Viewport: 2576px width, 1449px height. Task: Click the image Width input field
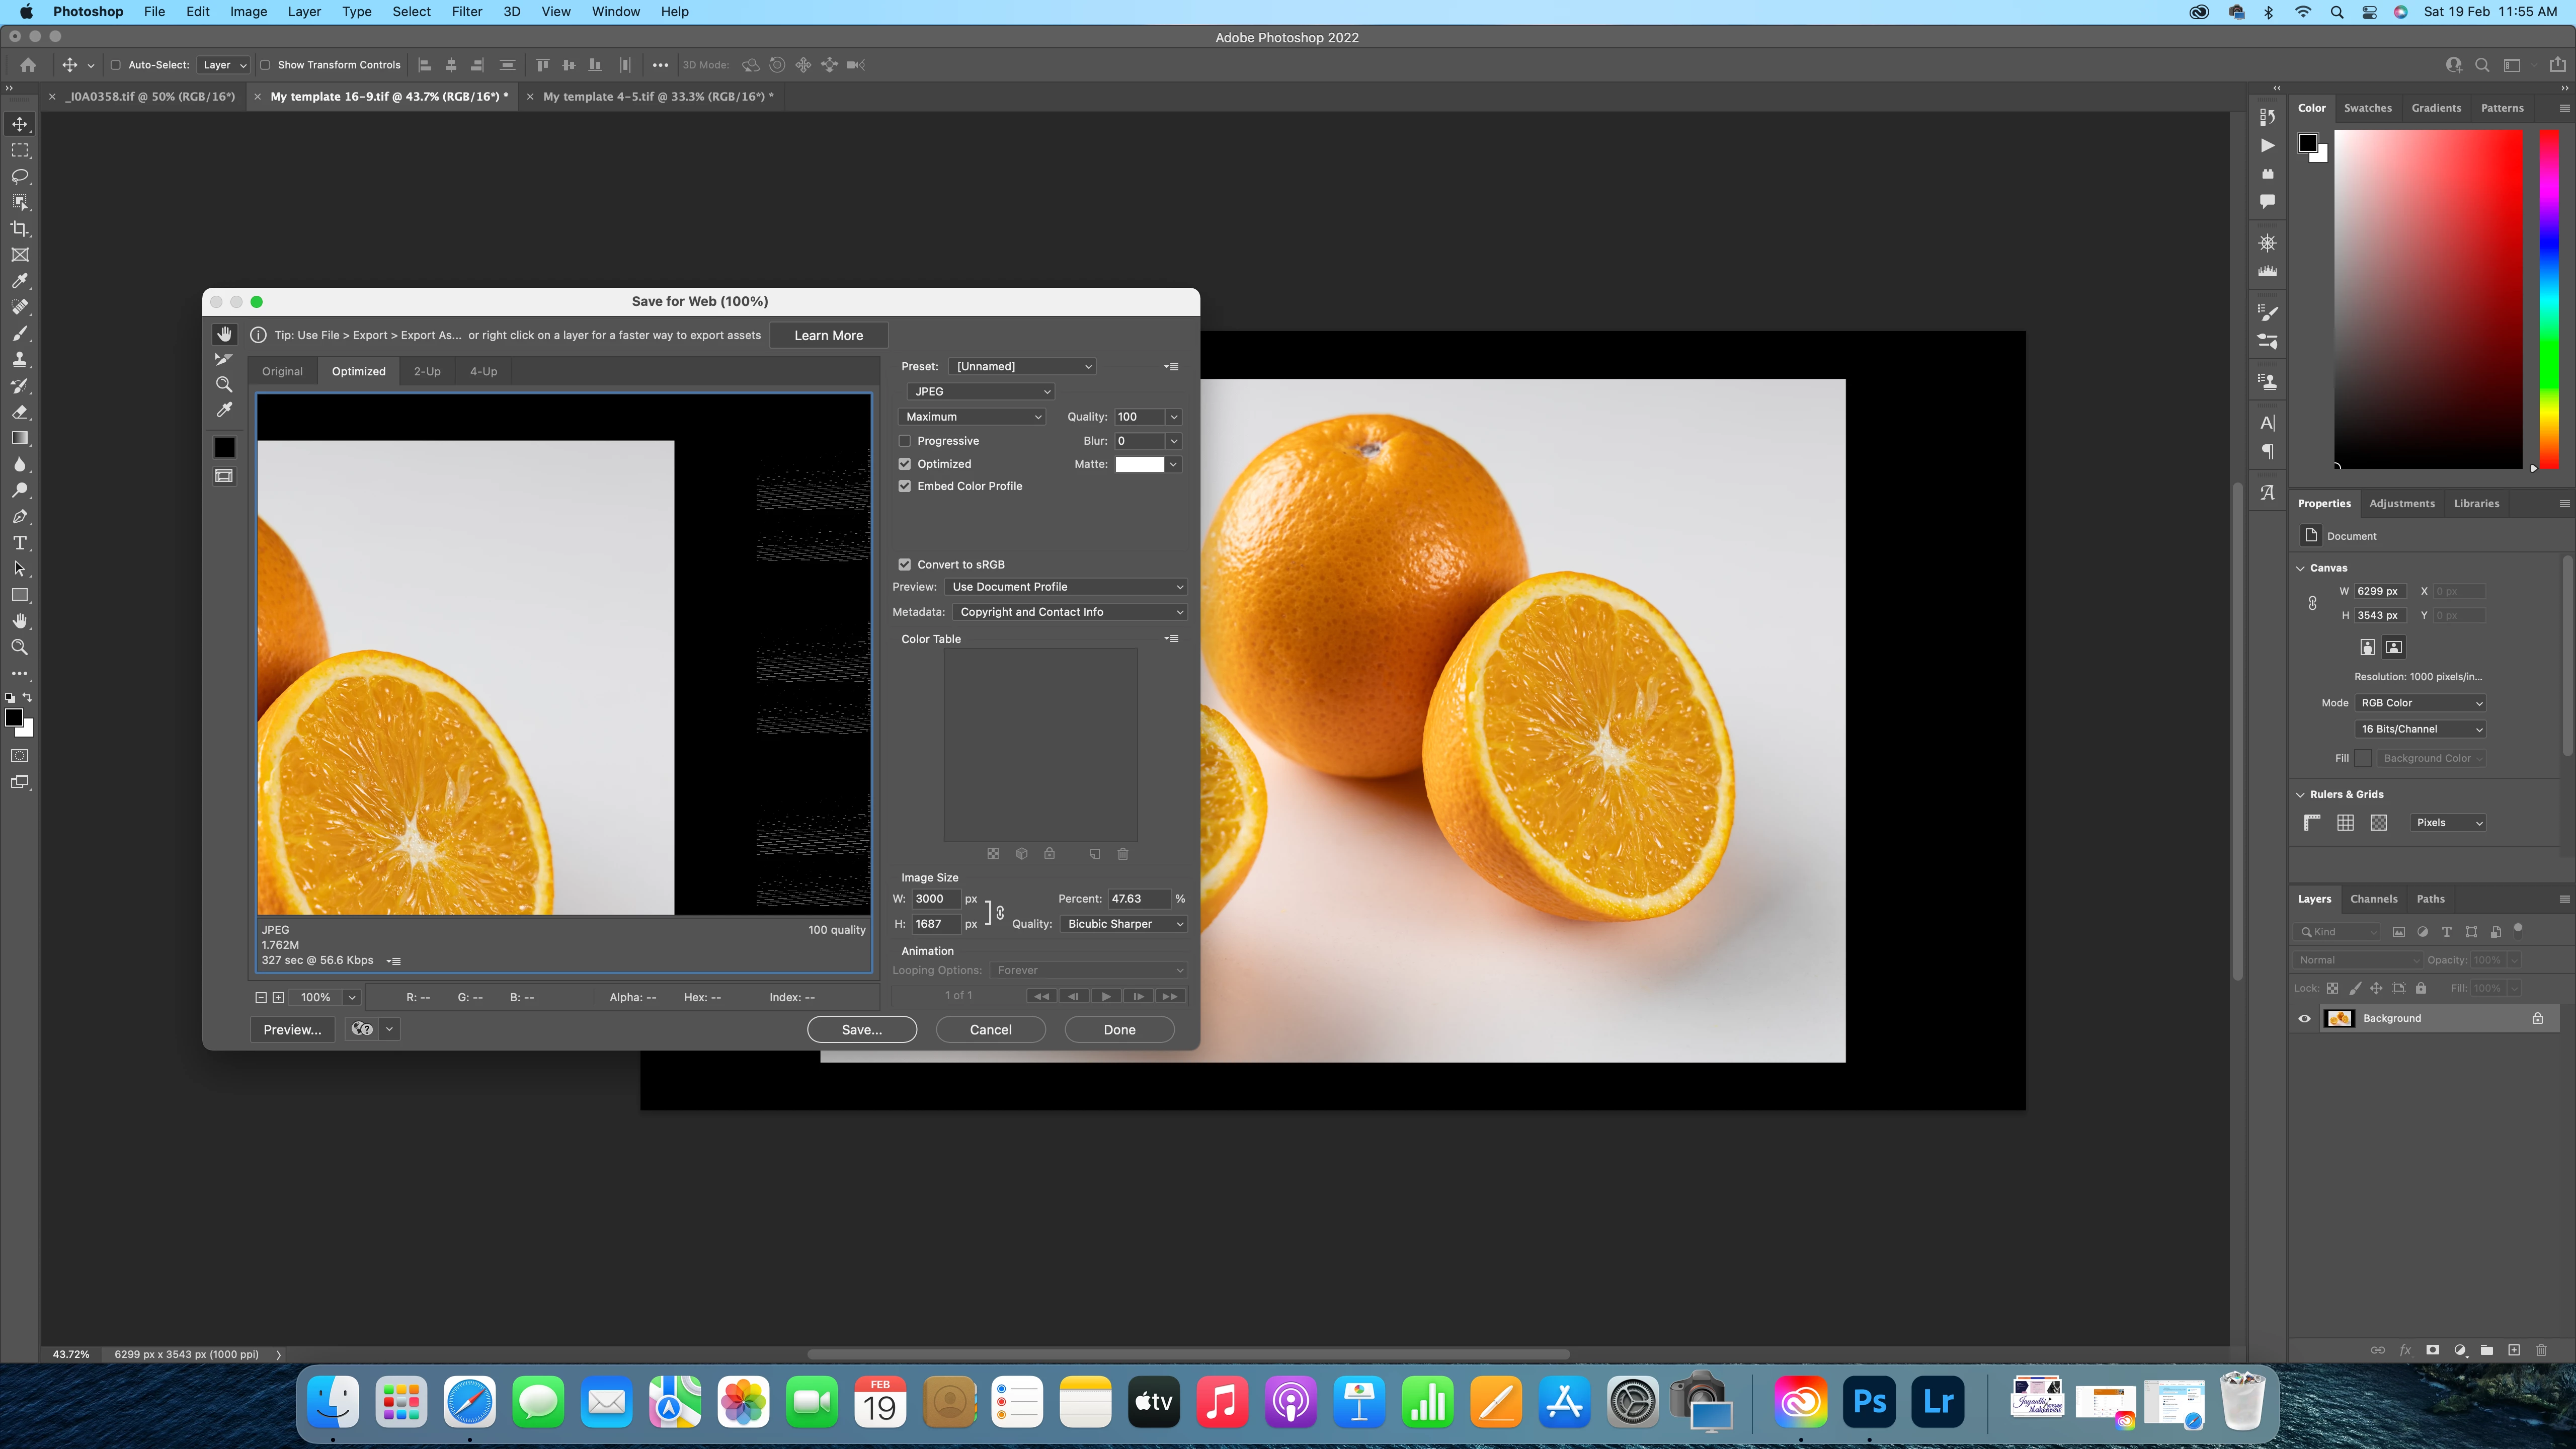(x=936, y=899)
